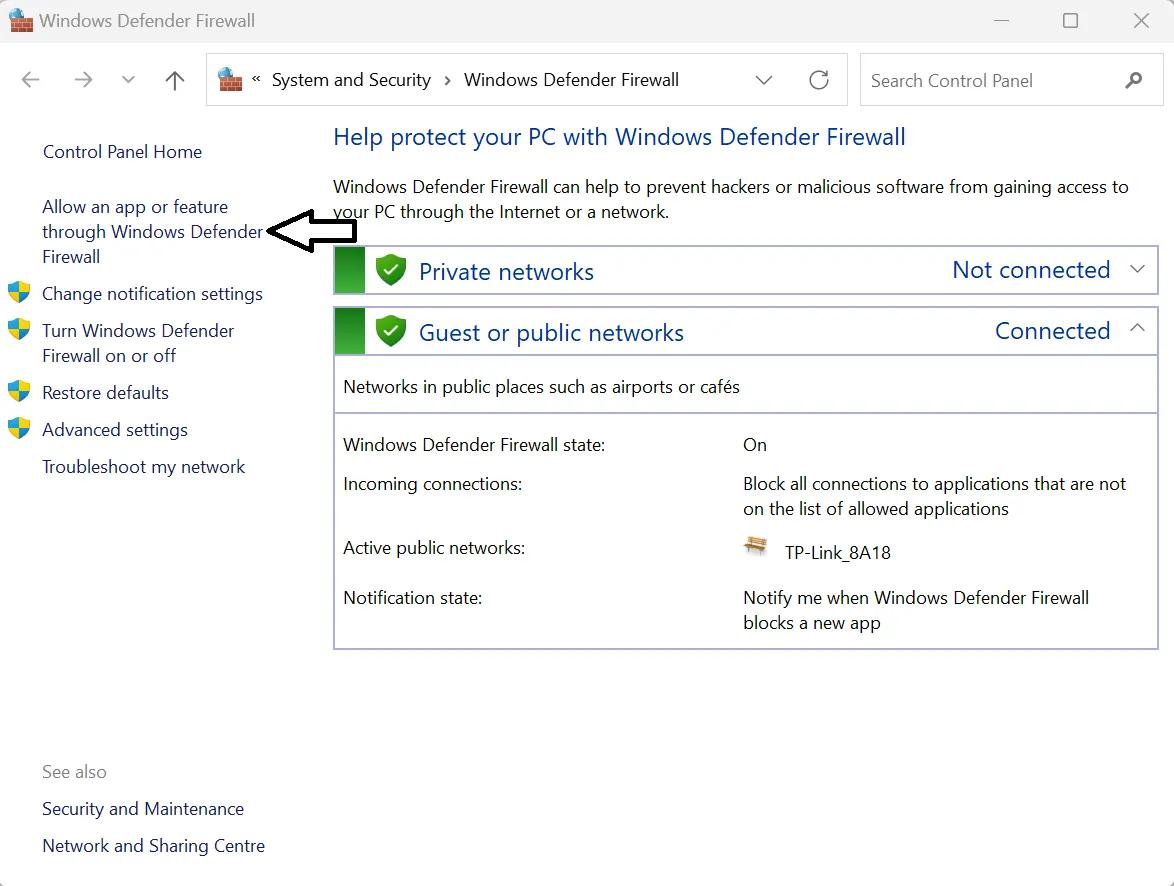Click the Forward navigation arrow

pyautogui.click(x=83, y=80)
